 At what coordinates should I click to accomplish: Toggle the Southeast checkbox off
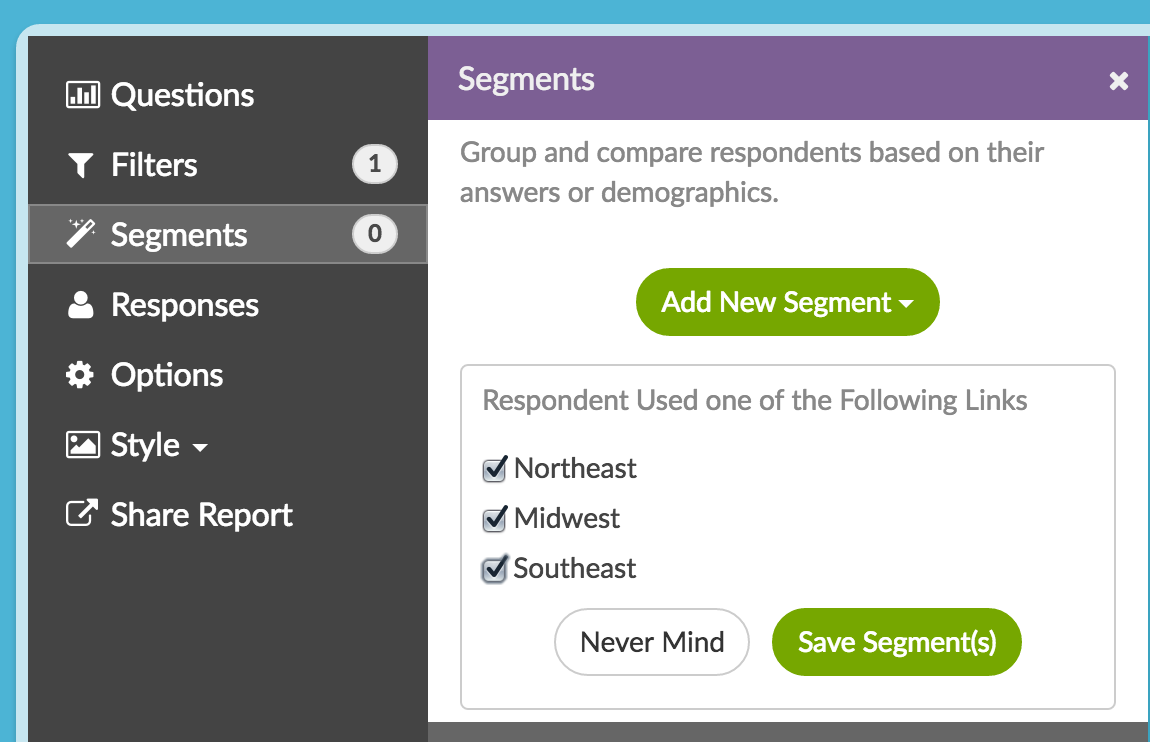[x=494, y=570]
